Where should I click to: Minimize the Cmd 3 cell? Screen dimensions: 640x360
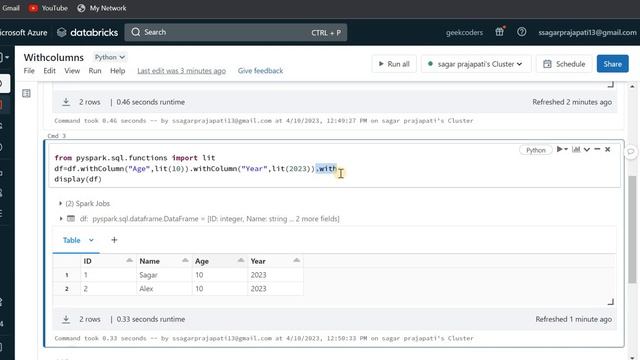click(x=597, y=149)
